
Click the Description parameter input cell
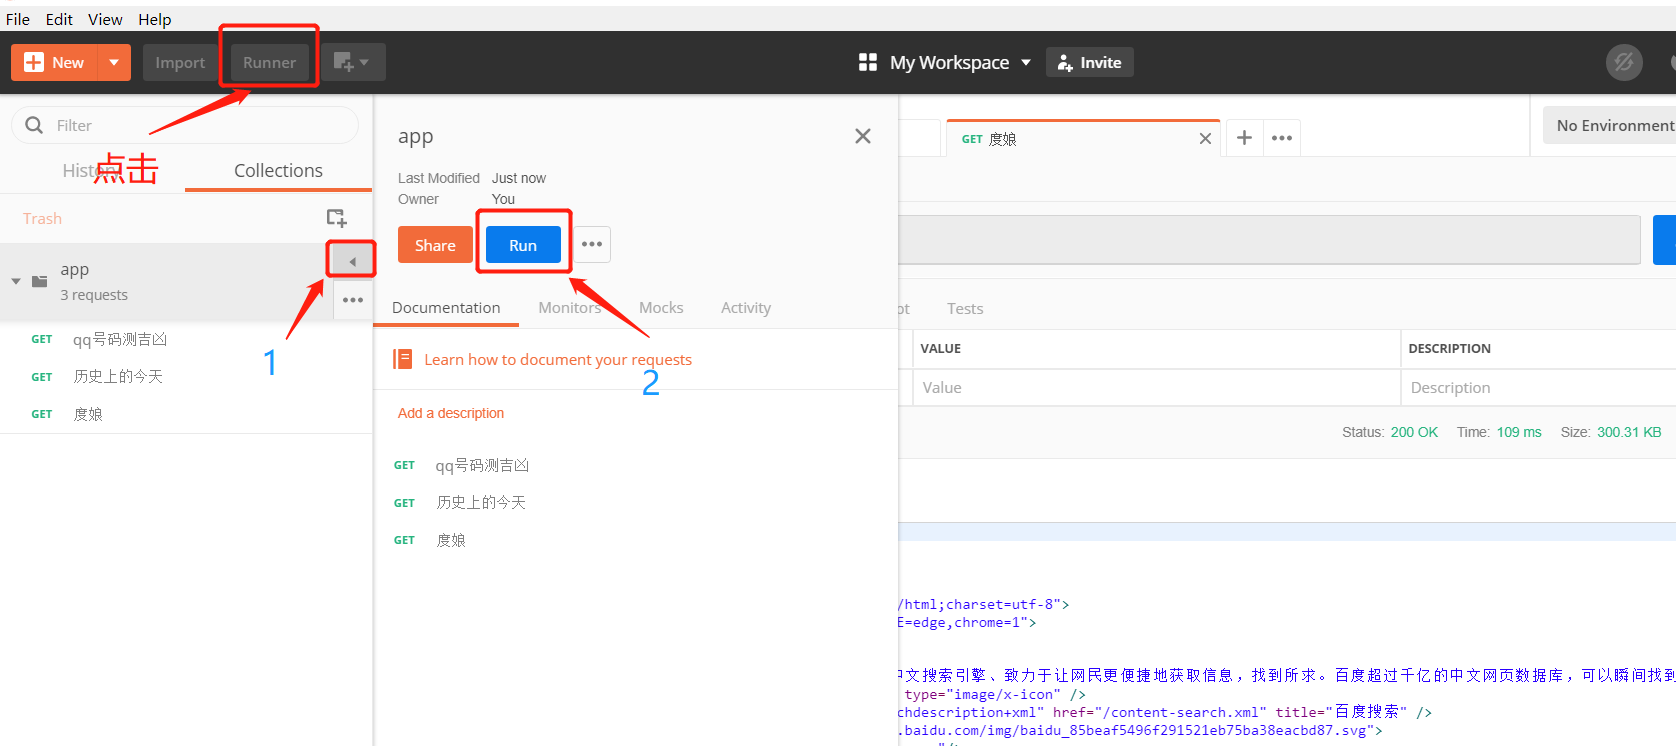(1538, 387)
